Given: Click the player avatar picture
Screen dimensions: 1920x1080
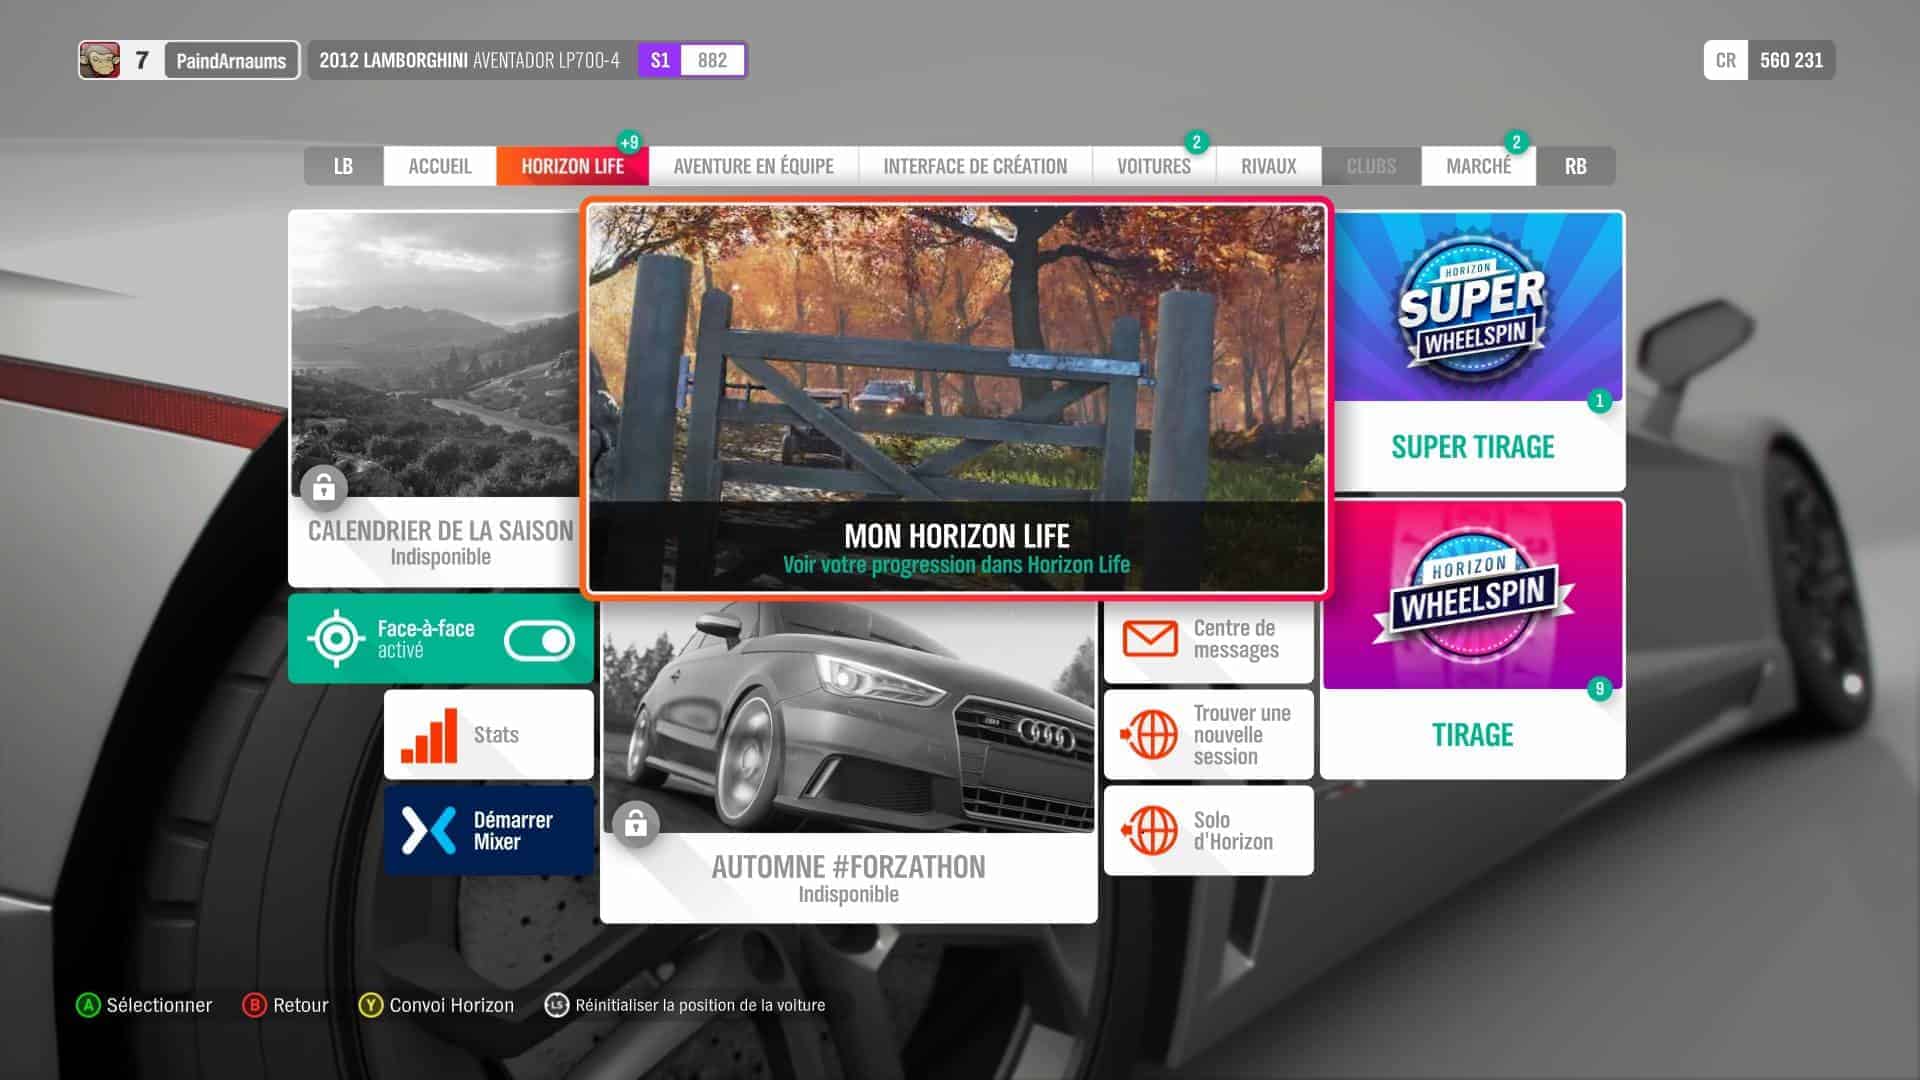Looking at the screenshot, I should 100,60.
